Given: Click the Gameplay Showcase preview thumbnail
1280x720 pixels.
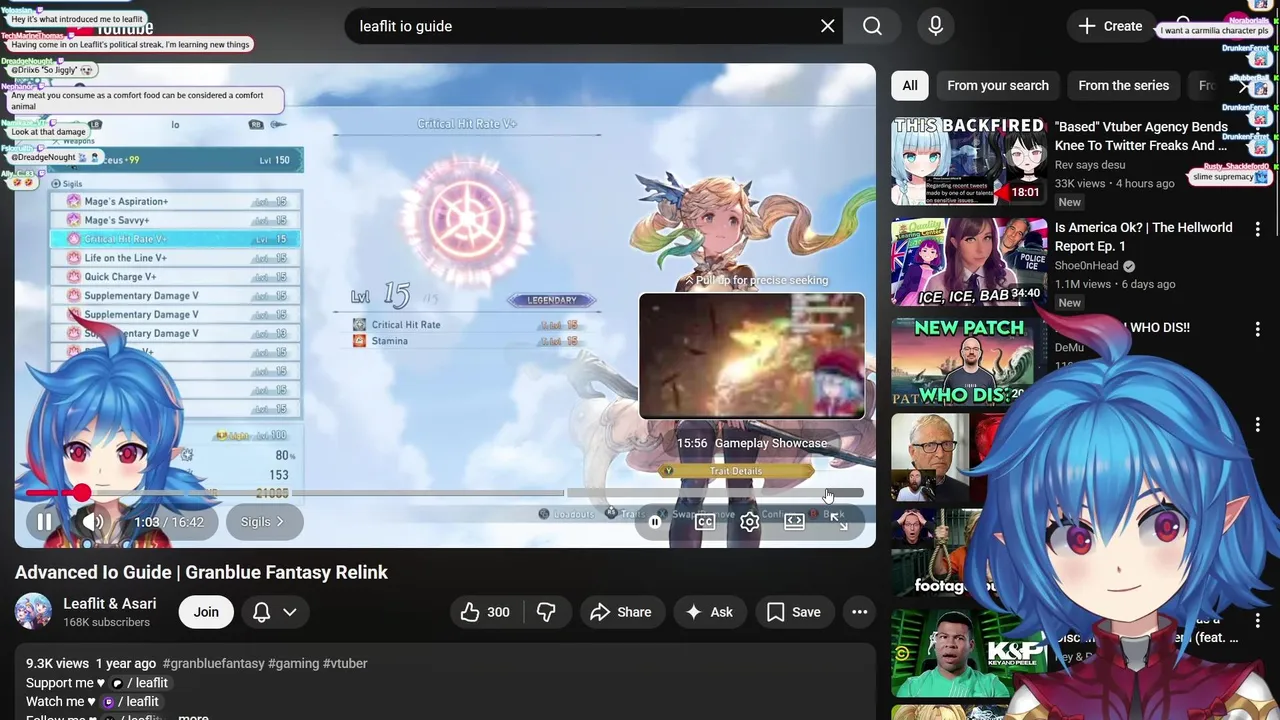Looking at the screenshot, I should (x=752, y=356).
